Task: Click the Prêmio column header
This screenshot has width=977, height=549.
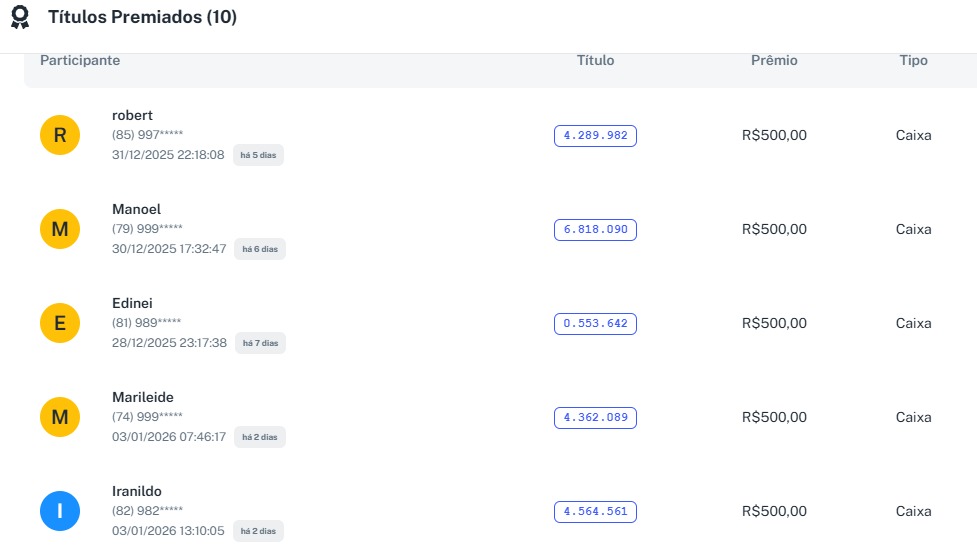Action: click(x=774, y=61)
